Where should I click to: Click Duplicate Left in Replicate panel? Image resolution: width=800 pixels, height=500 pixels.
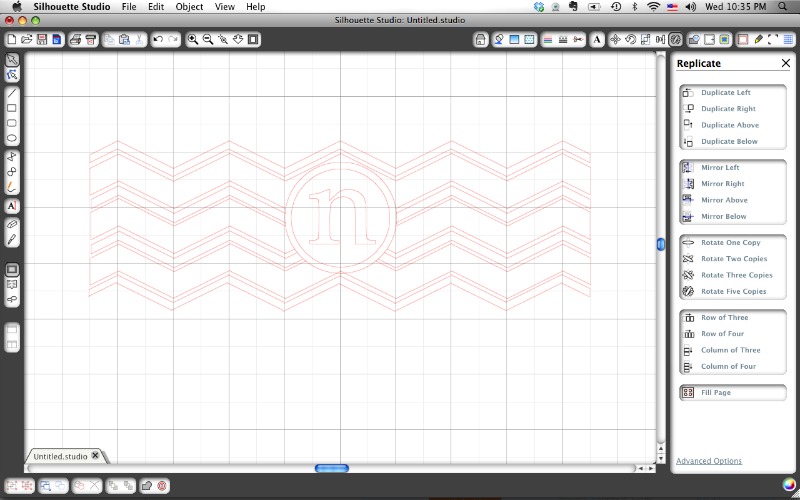[725, 92]
